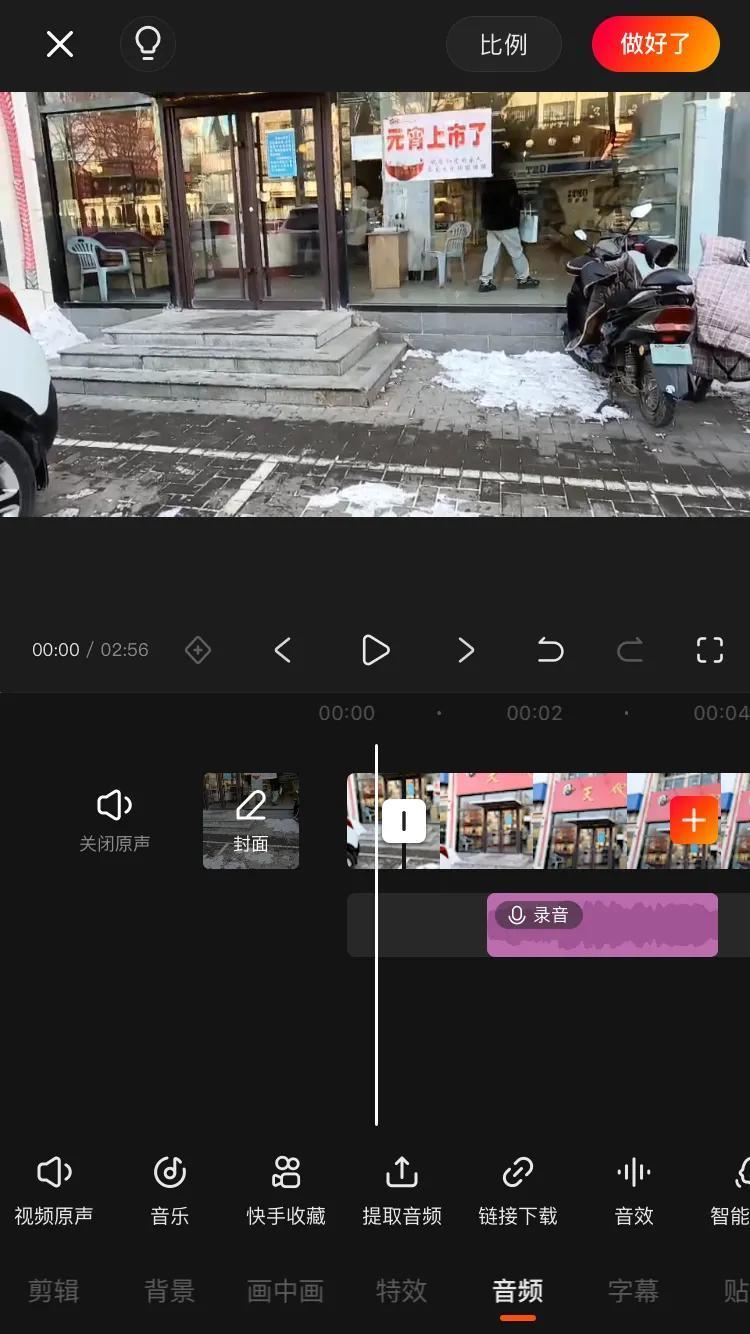Open the 比例 aspect ratio selector

[503, 45]
